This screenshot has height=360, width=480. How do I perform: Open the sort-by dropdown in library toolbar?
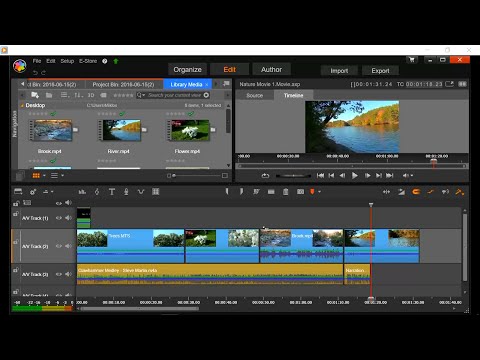pyautogui.click(x=79, y=95)
